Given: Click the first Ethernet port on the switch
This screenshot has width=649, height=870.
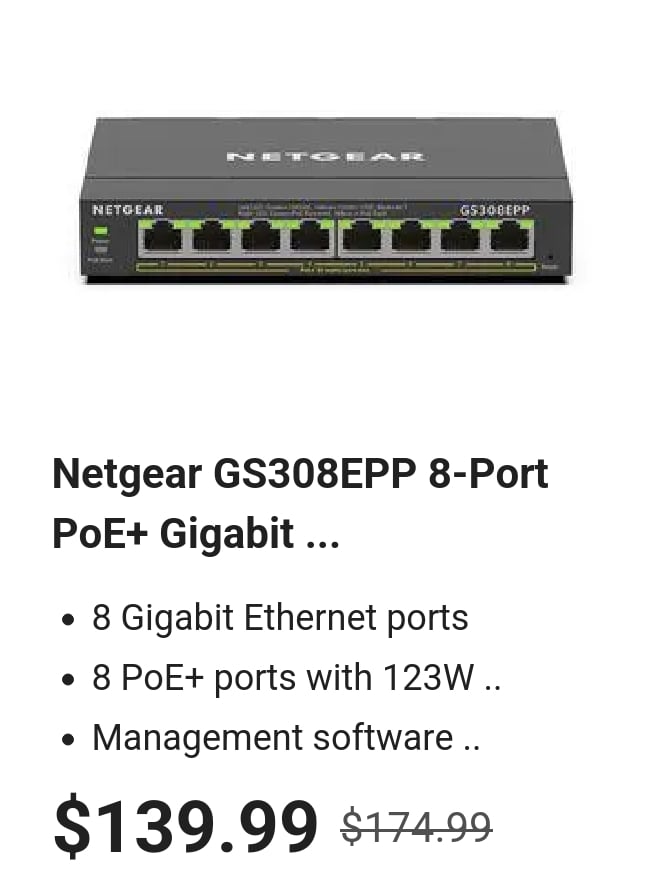Looking at the screenshot, I should pos(163,237).
